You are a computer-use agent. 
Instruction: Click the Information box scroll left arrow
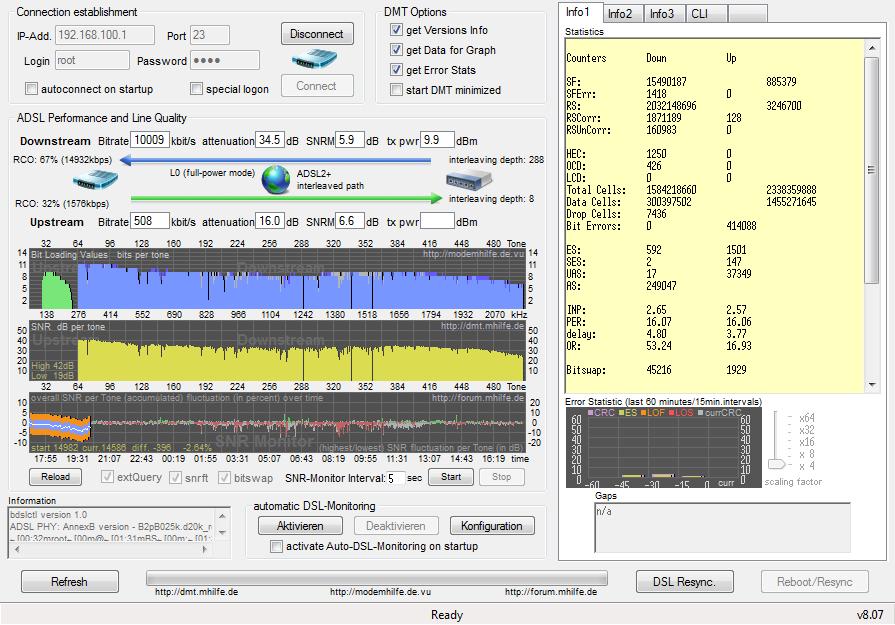17,549
